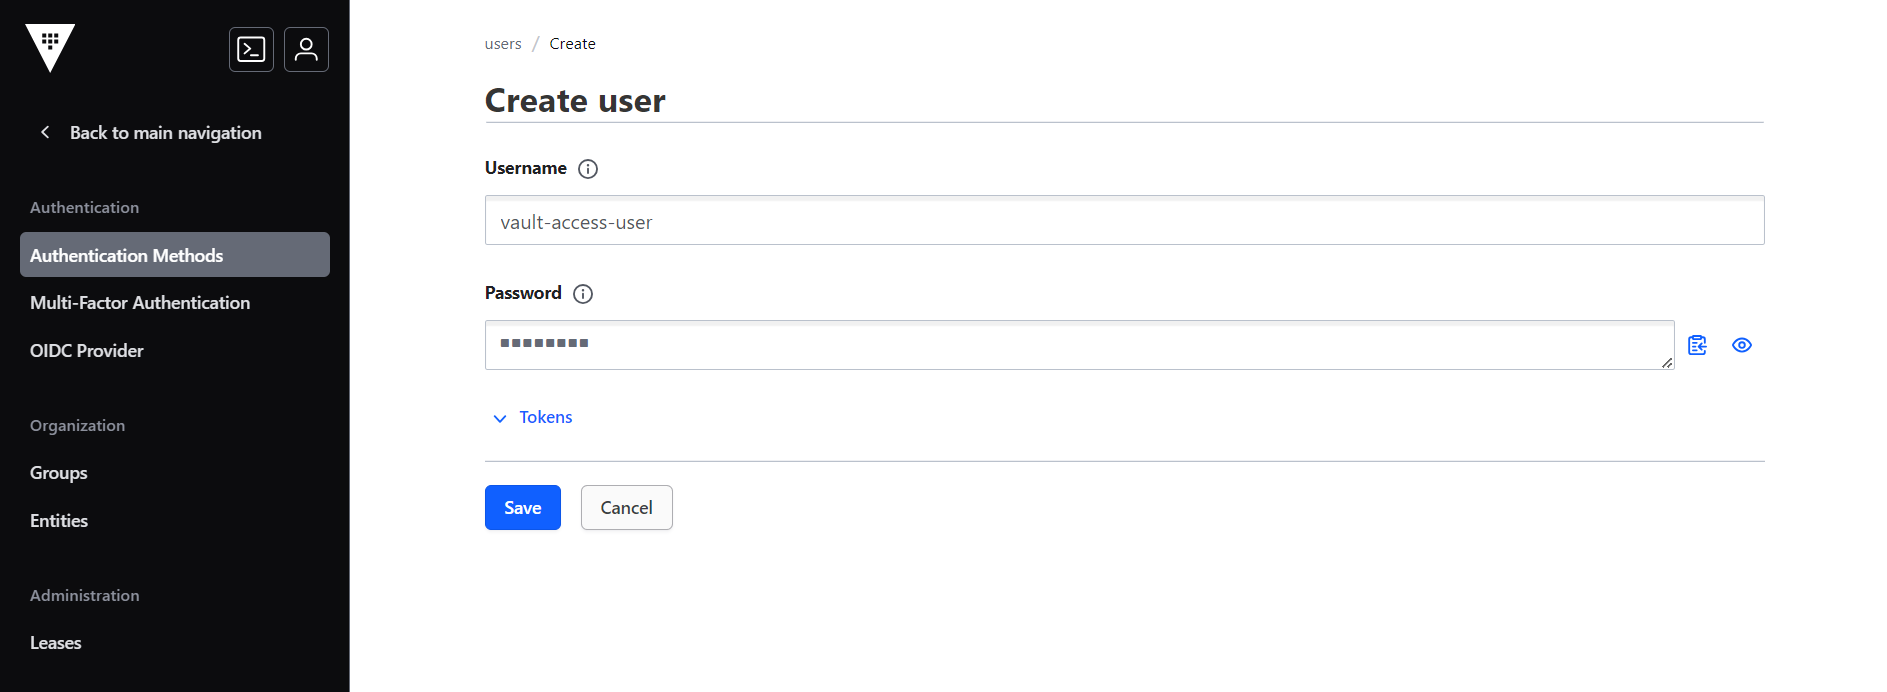Generate a password with the generator icon

tap(1697, 344)
